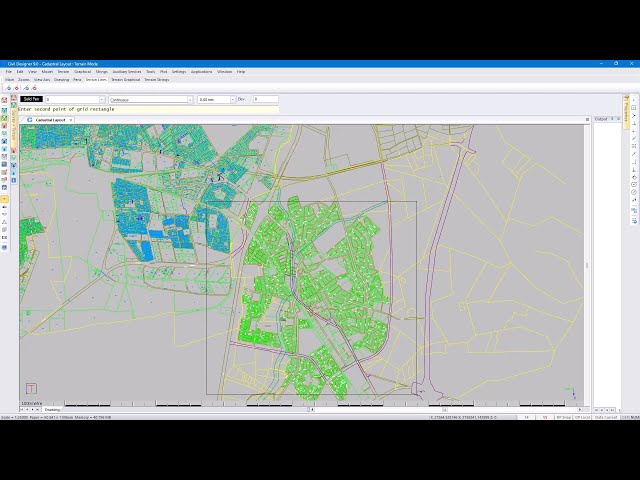Open the Tools menu

pos(151,71)
